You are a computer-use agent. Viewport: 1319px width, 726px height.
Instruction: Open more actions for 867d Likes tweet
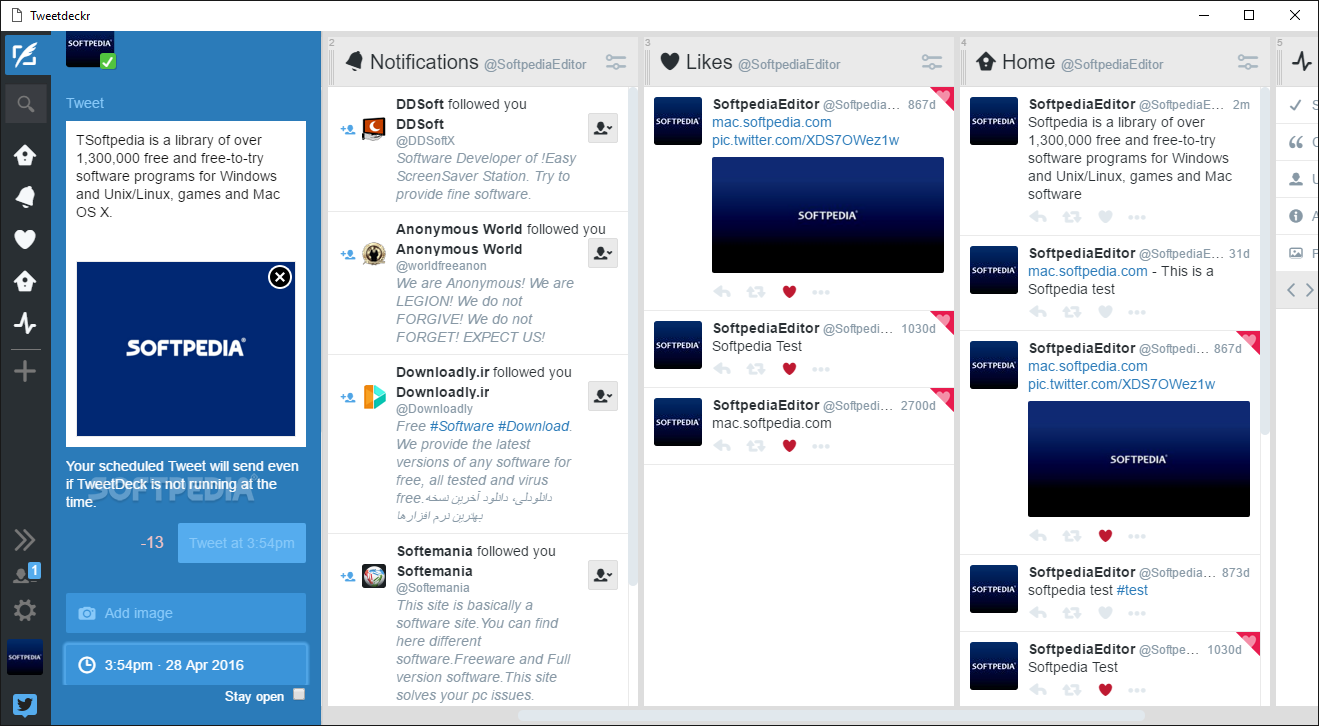click(821, 292)
